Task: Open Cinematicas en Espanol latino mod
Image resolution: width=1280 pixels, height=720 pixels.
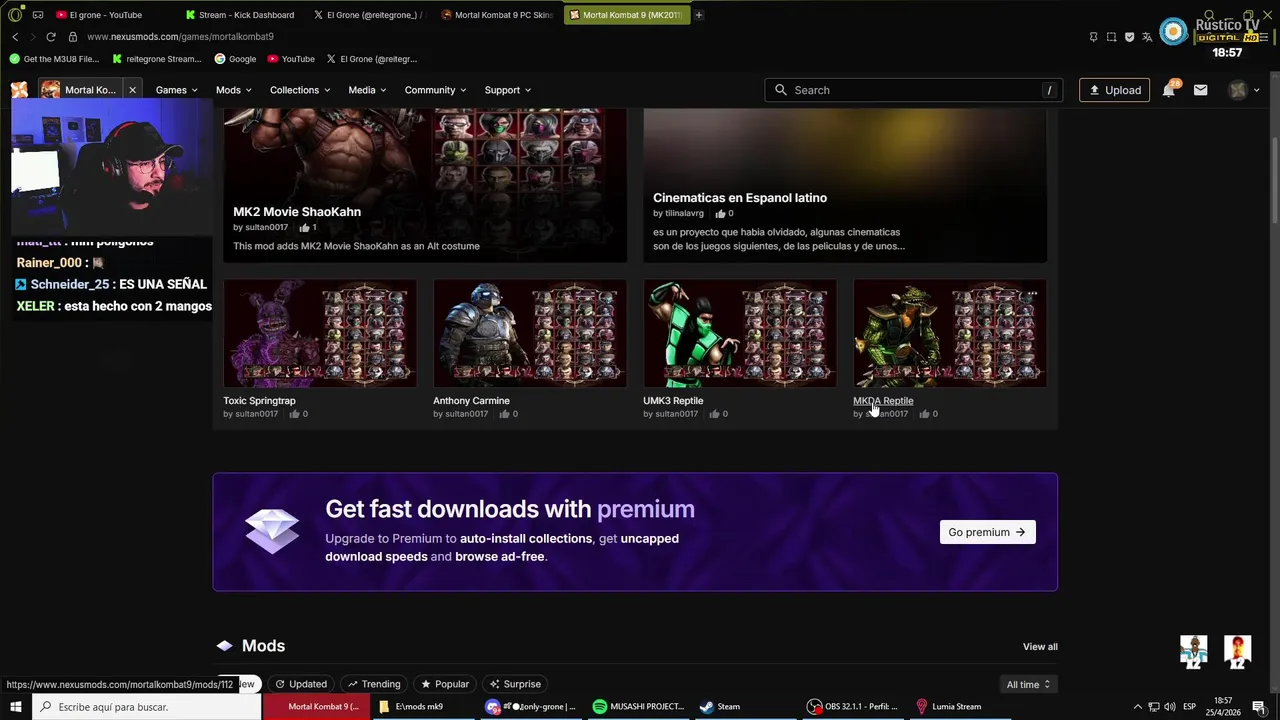Action: click(740, 198)
